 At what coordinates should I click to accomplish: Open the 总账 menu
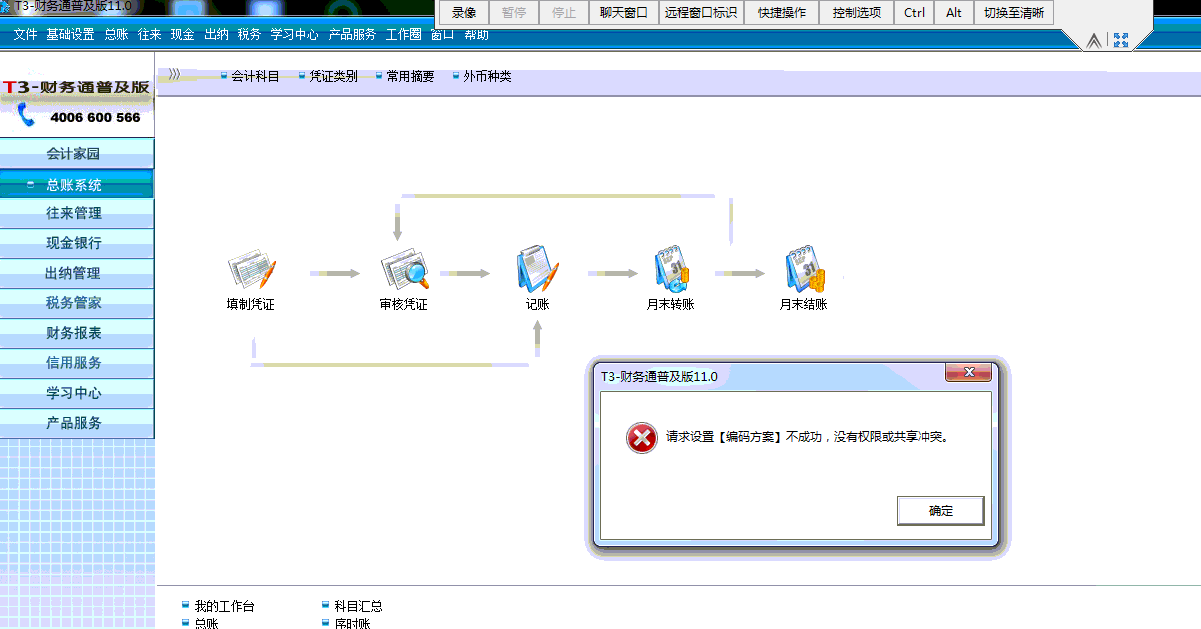pos(116,34)
